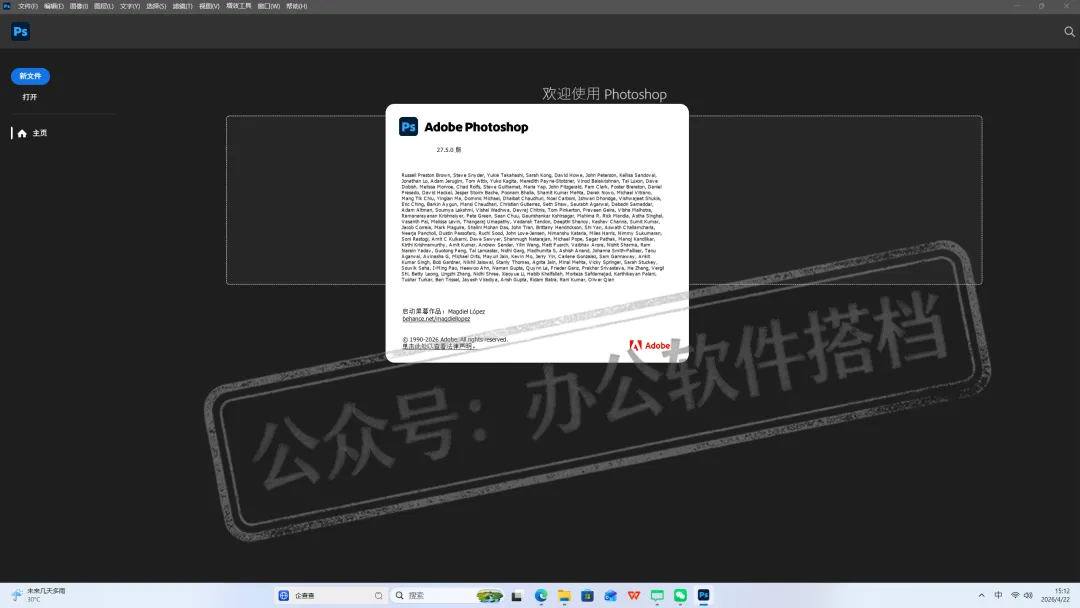Image resolution: width=1080 pixels, height=608 pixels.
Task: Open the 窗口(W) menu
Action: pyautogui.click(x=269, y=6)
